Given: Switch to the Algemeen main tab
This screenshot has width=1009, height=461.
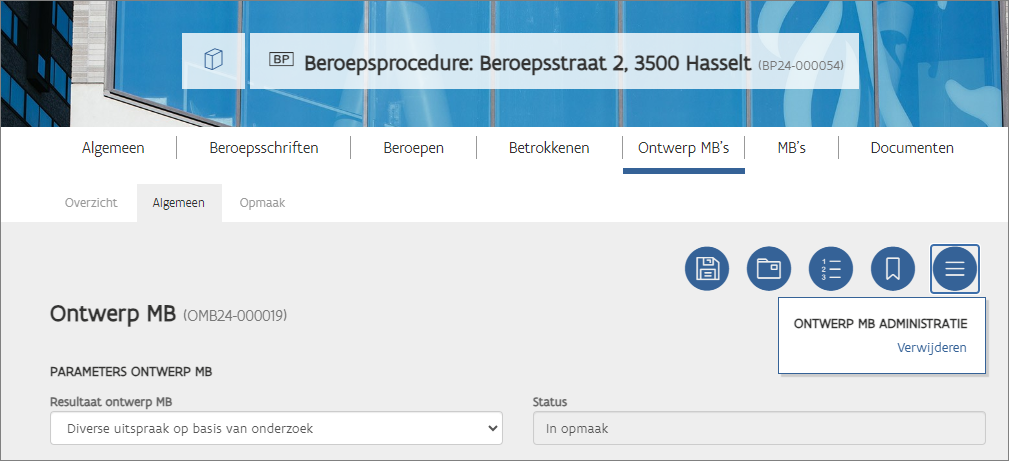Looking at the screenshot, I should pyautogui.click(x=113, y=148).
